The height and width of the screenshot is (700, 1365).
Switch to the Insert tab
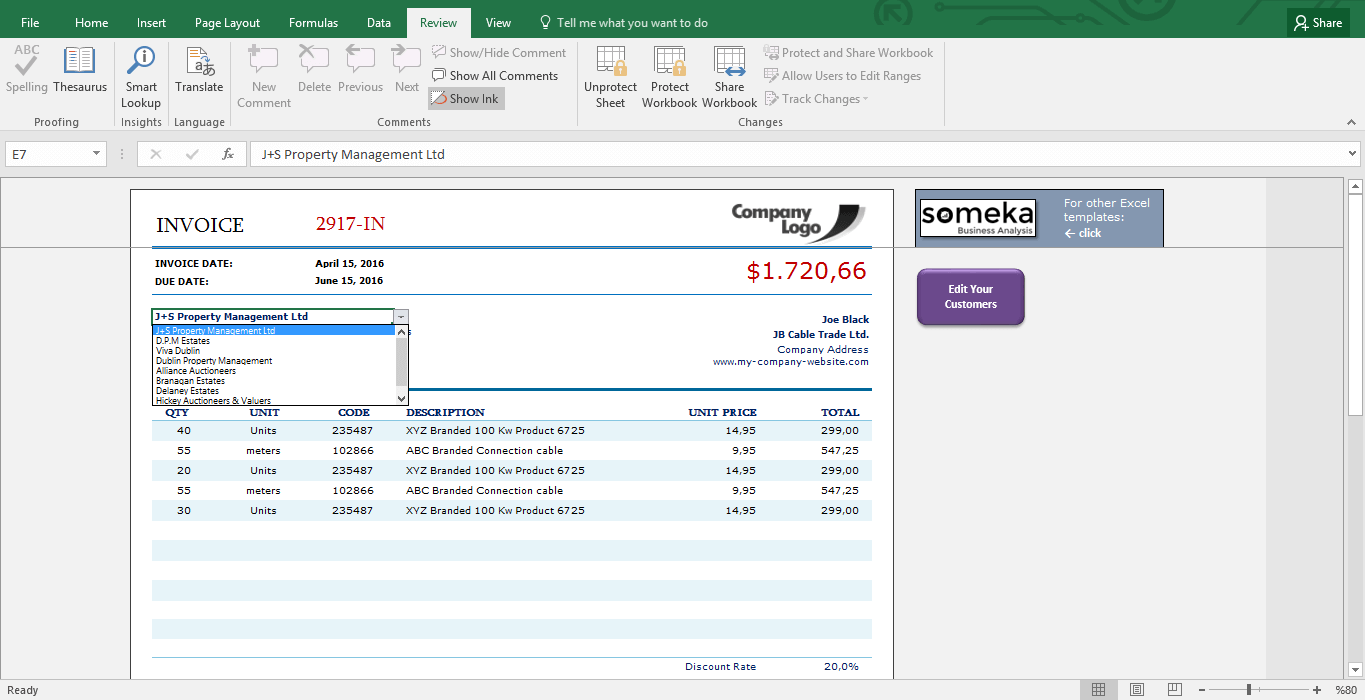tap(152, 23)
